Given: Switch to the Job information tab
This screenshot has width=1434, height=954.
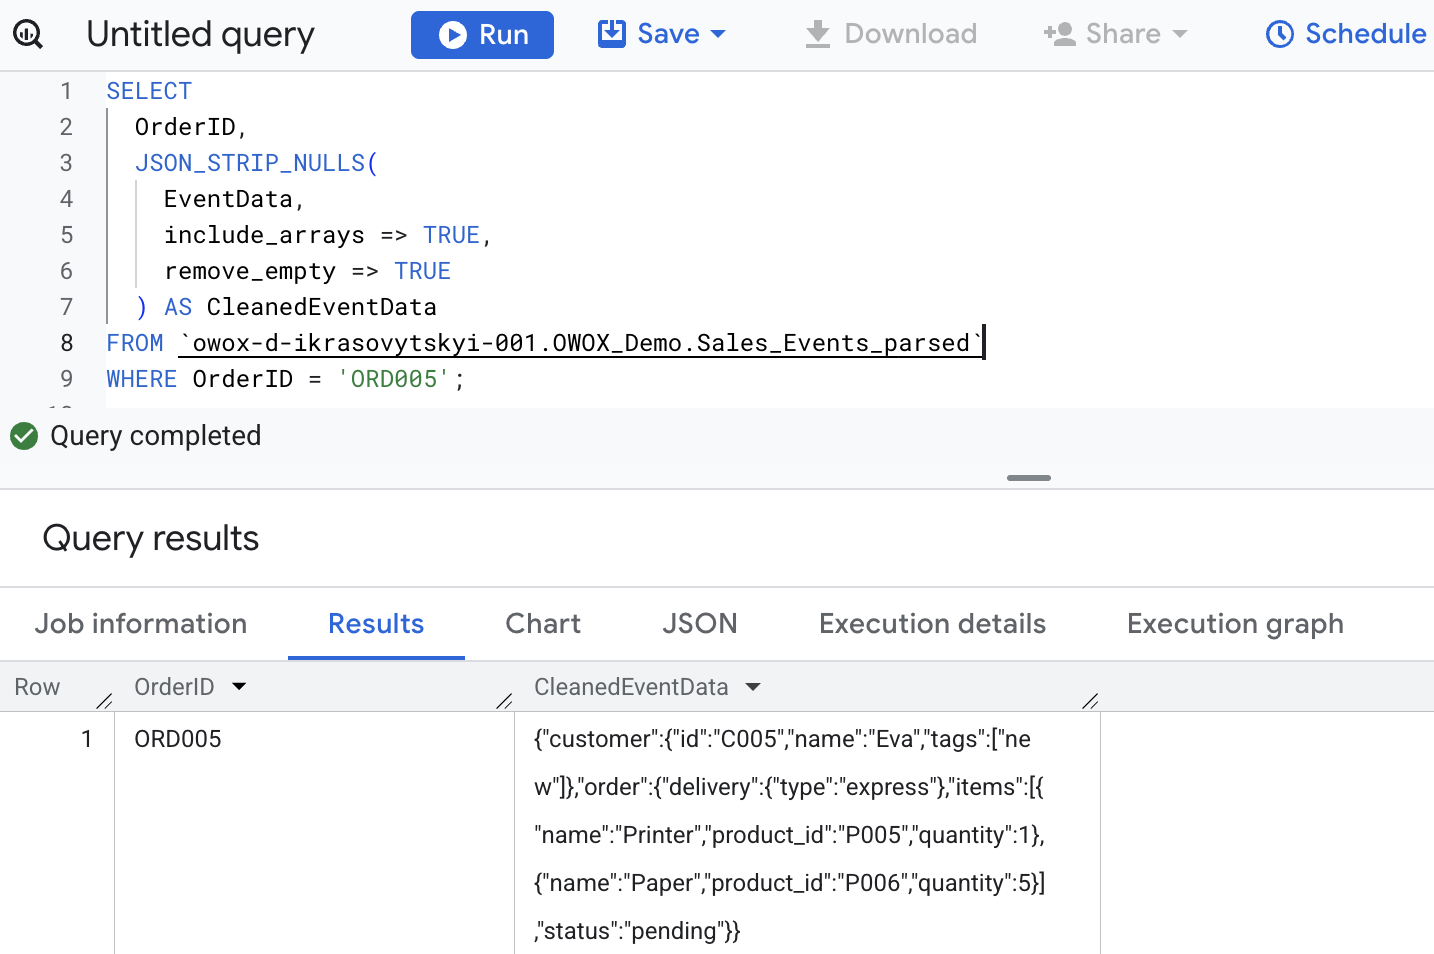Looking at the screenshot, I should point(141,624).
